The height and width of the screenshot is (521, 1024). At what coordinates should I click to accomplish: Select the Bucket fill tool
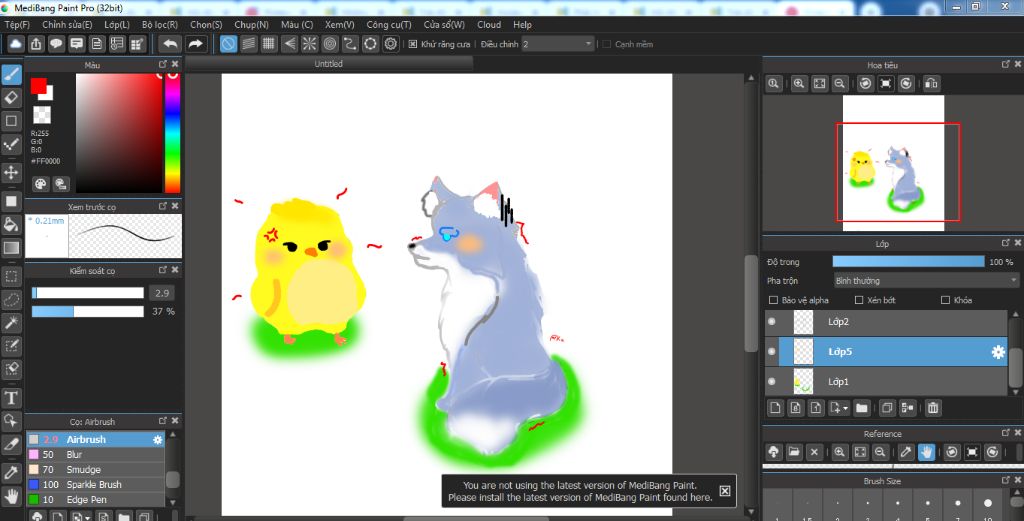[11, 225]
